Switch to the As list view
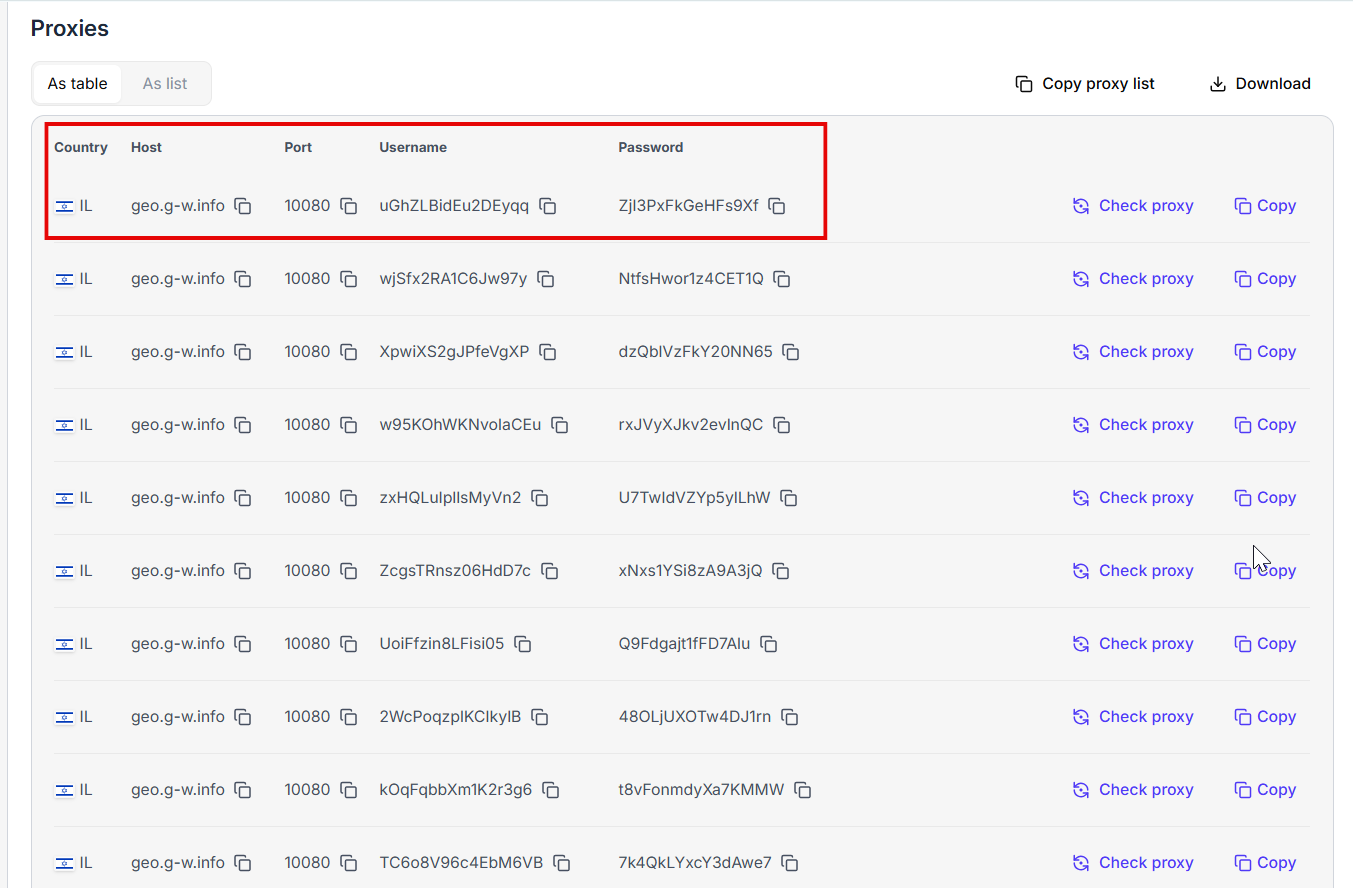 tap(165, 84)
